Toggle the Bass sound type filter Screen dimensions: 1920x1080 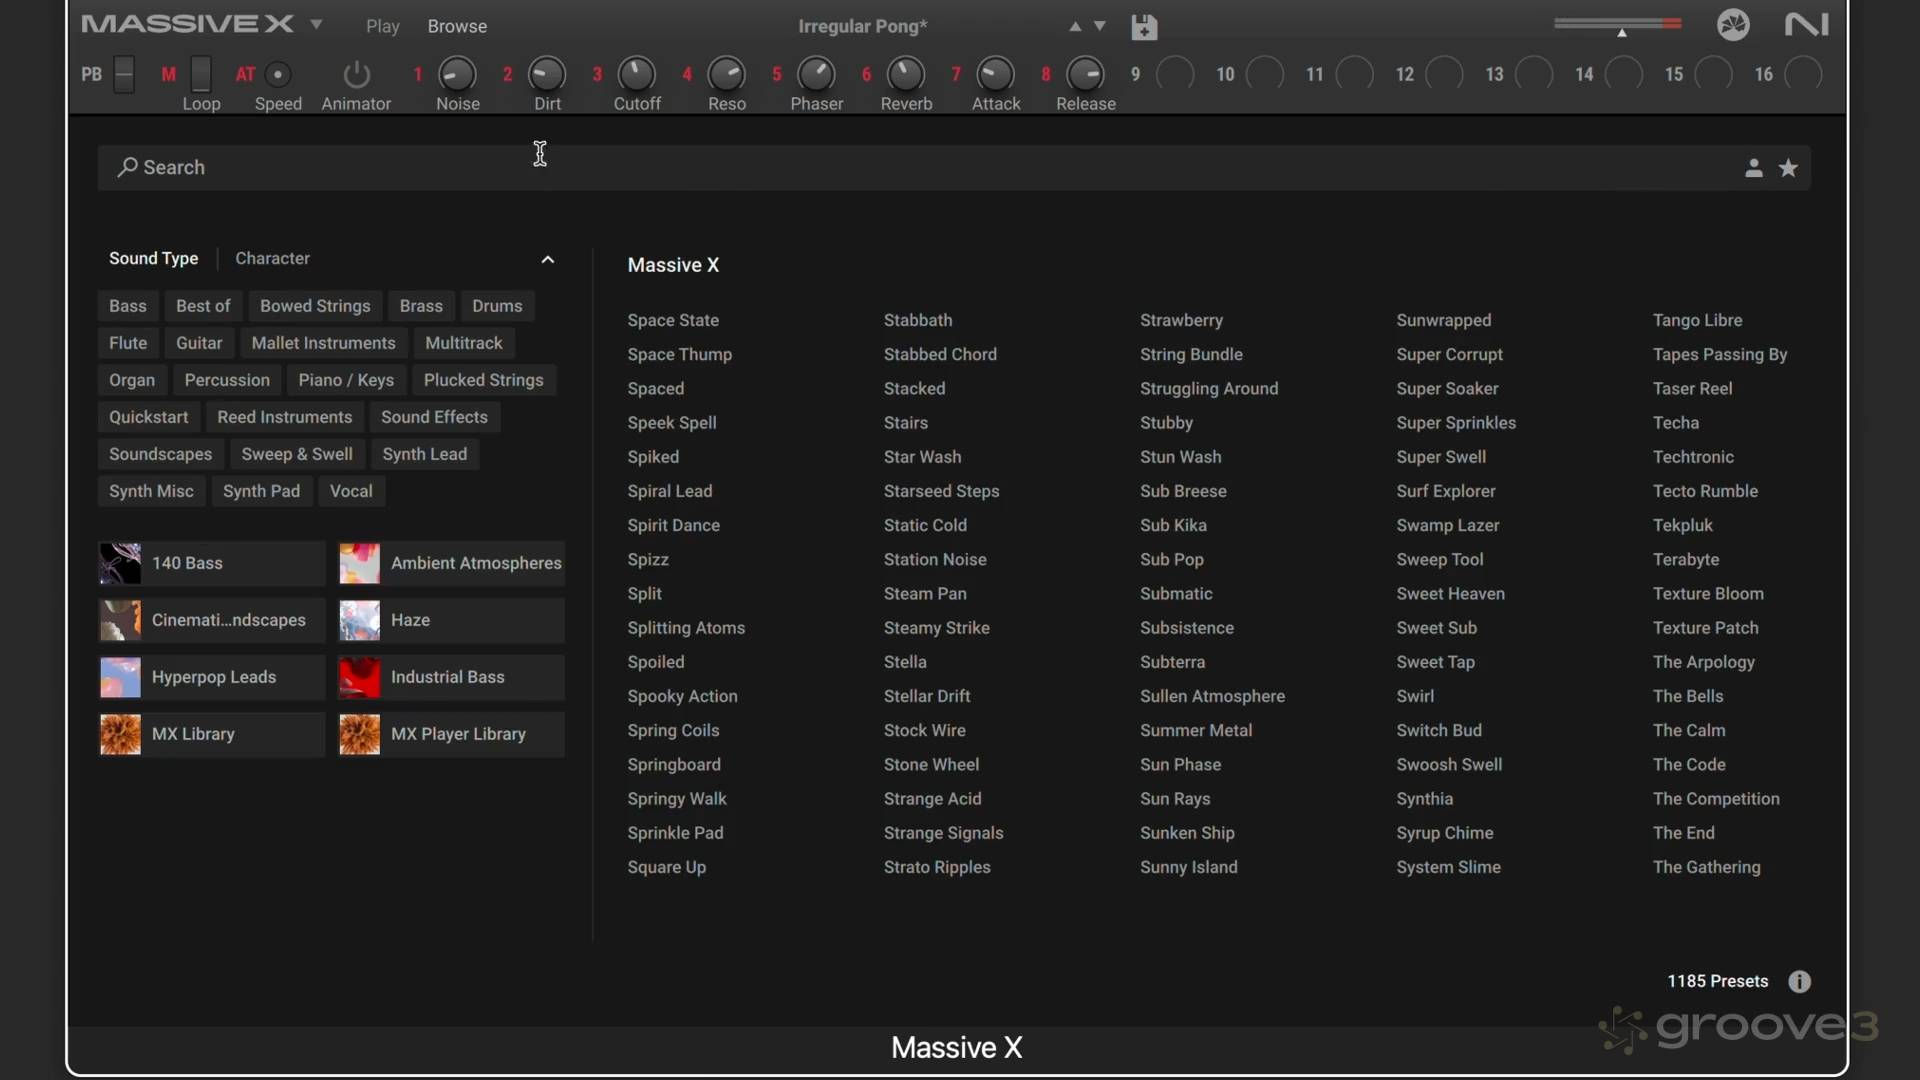click(127, 306)
